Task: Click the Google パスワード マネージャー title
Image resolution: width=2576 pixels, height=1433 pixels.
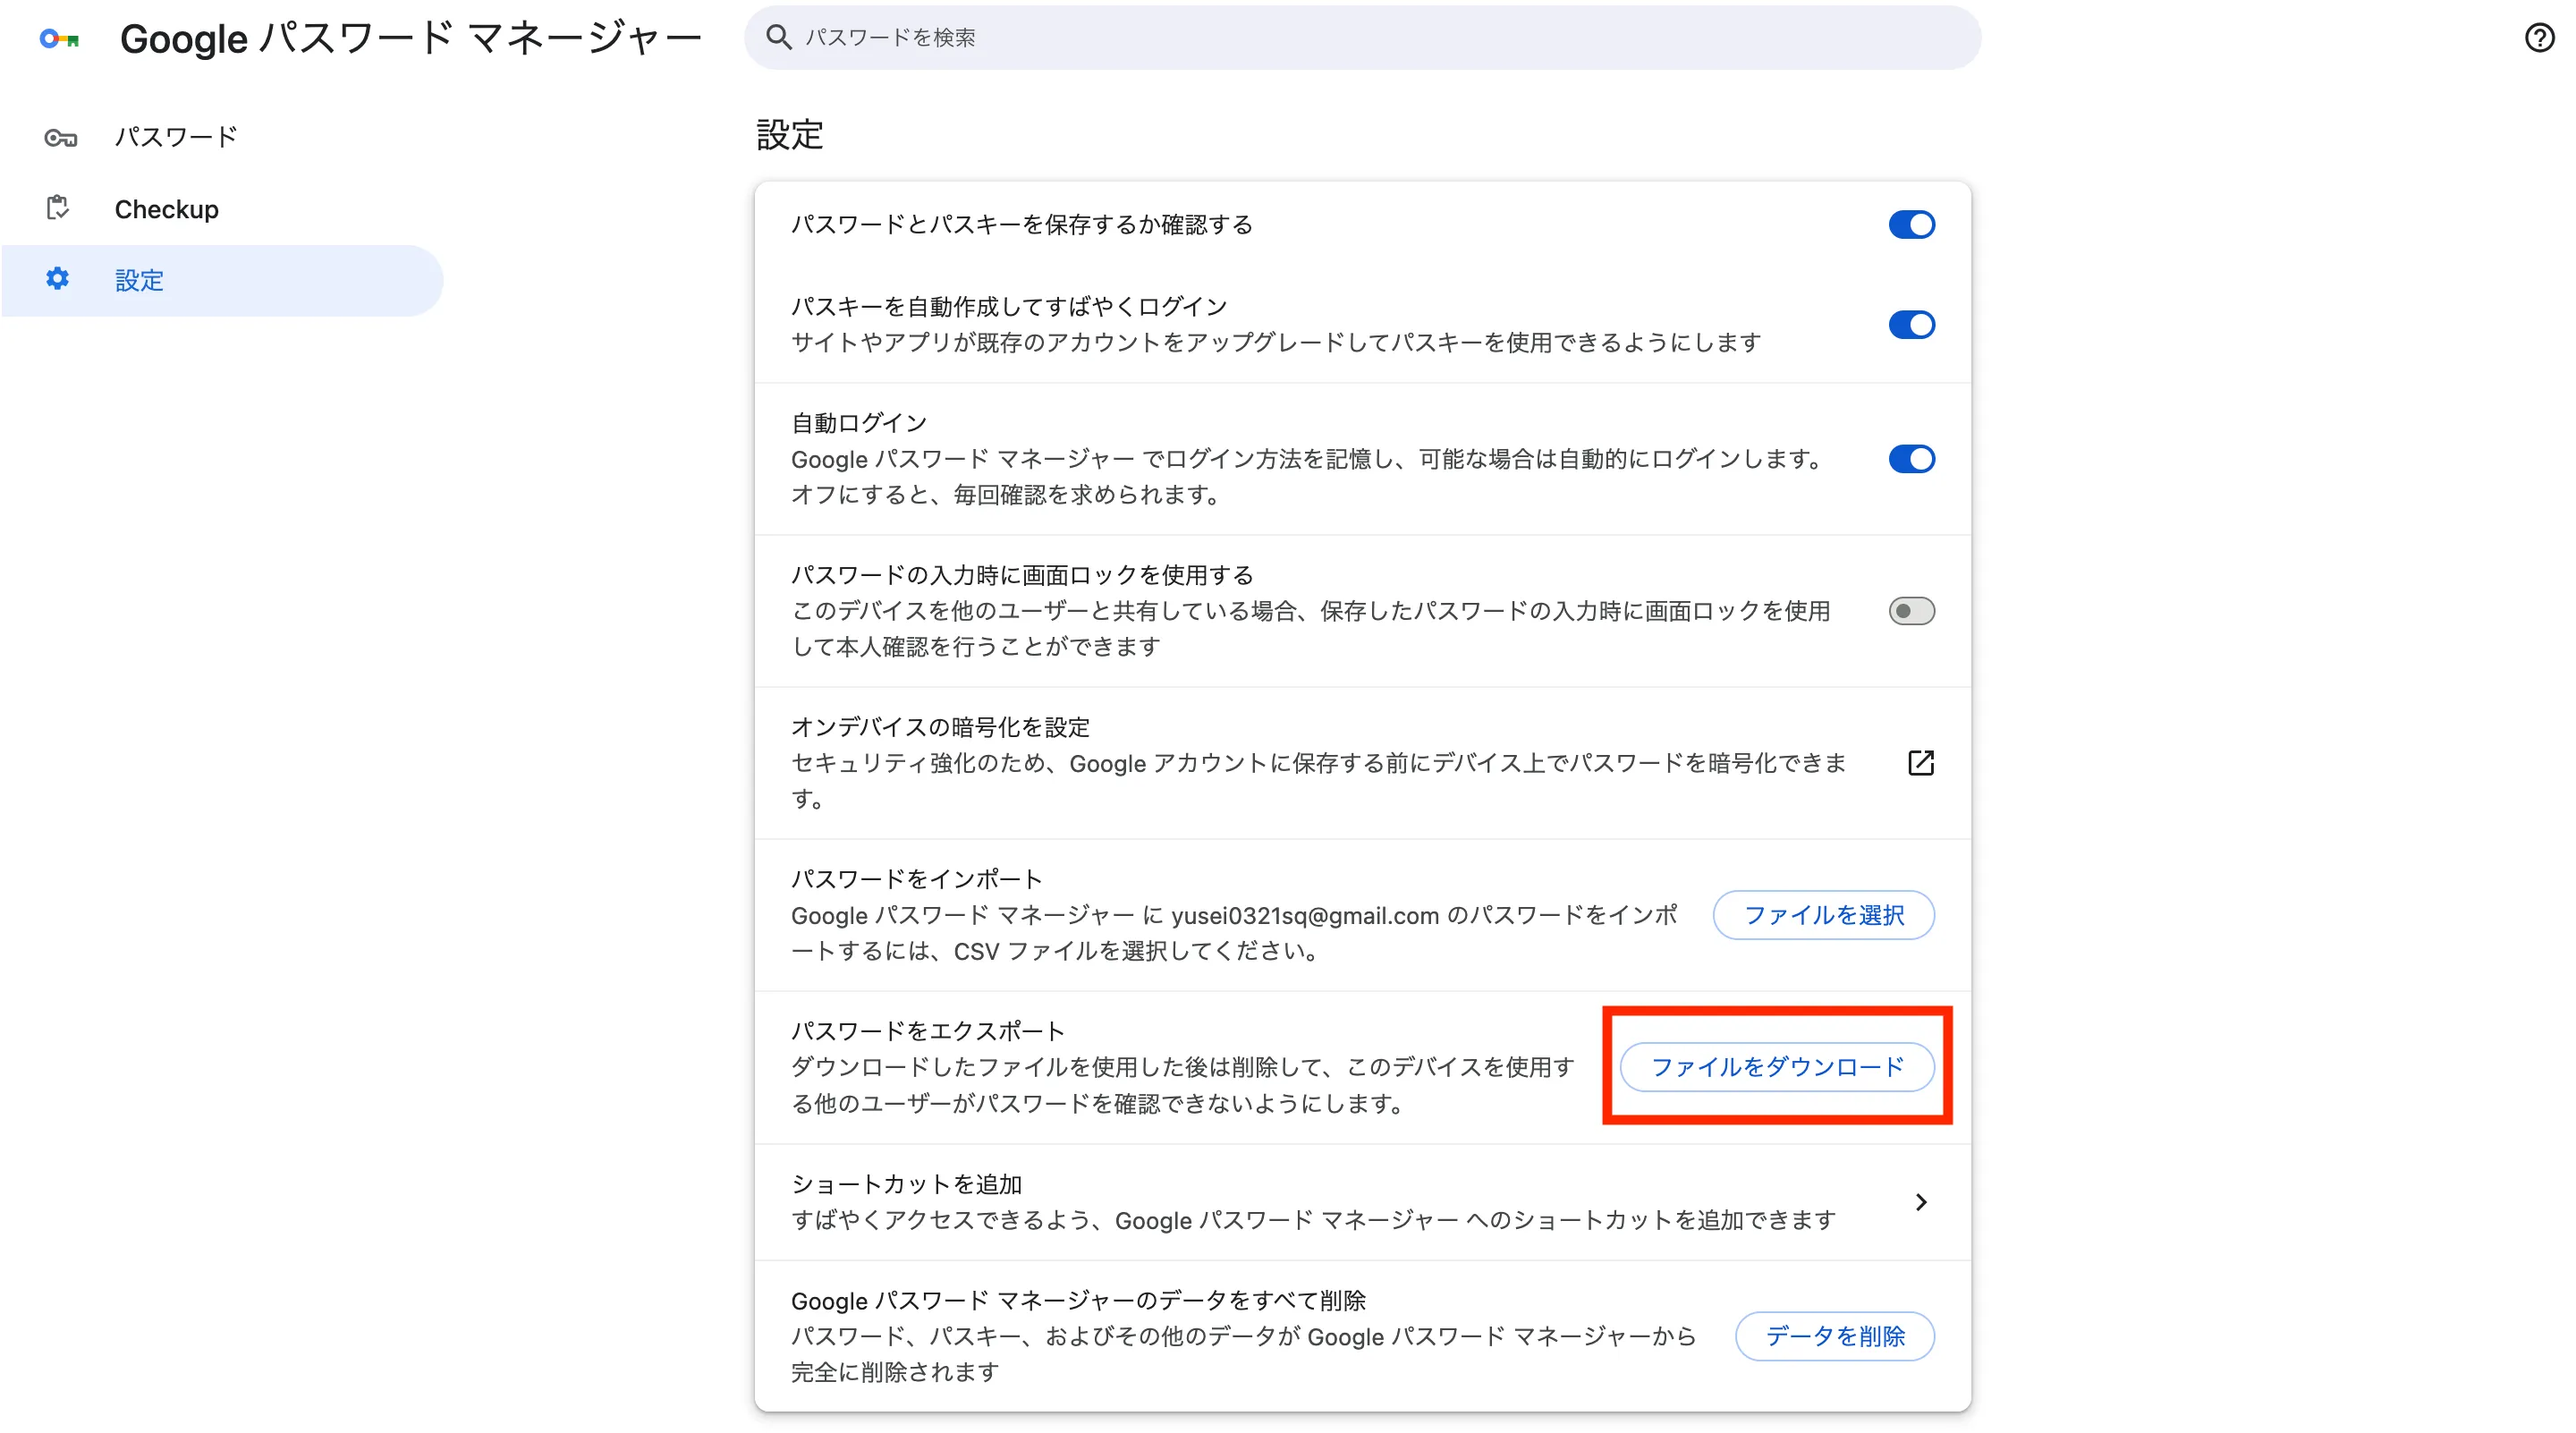Action: (410, 39)
